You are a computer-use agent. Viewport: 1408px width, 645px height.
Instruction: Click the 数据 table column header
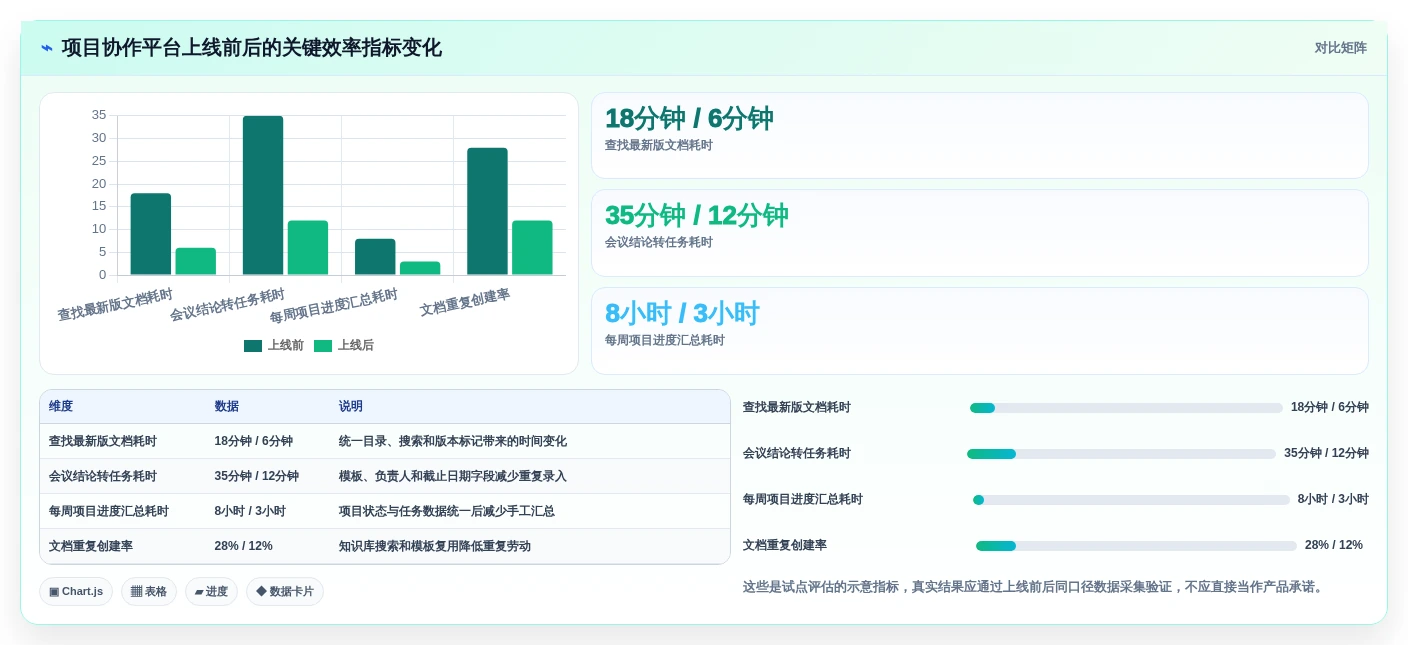pos(226,407)
